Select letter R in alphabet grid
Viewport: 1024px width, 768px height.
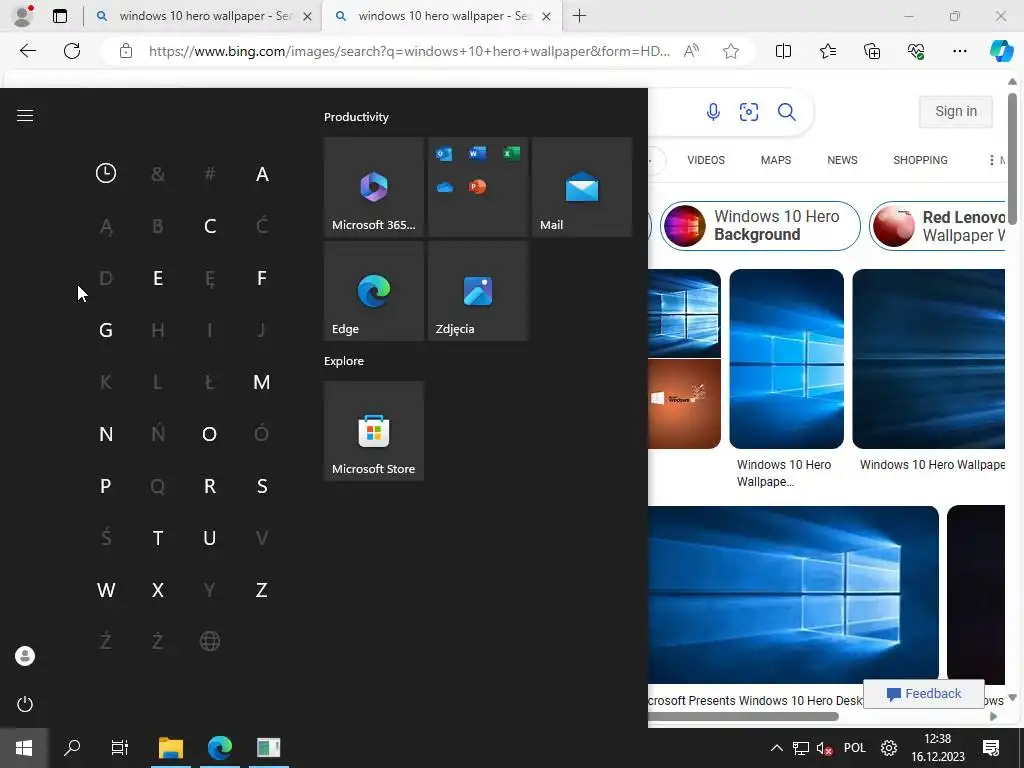click(210, 486)
